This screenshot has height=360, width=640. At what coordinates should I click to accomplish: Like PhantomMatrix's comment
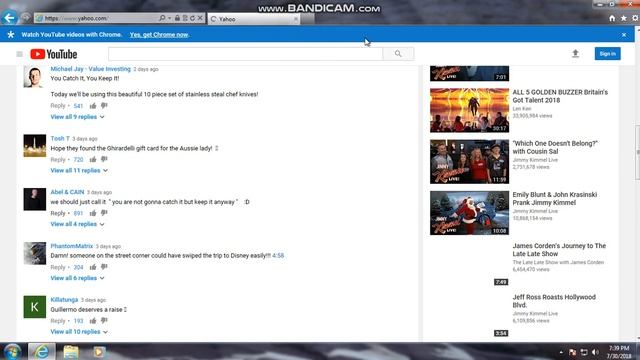pyautogui.click(x=93, y=267)
